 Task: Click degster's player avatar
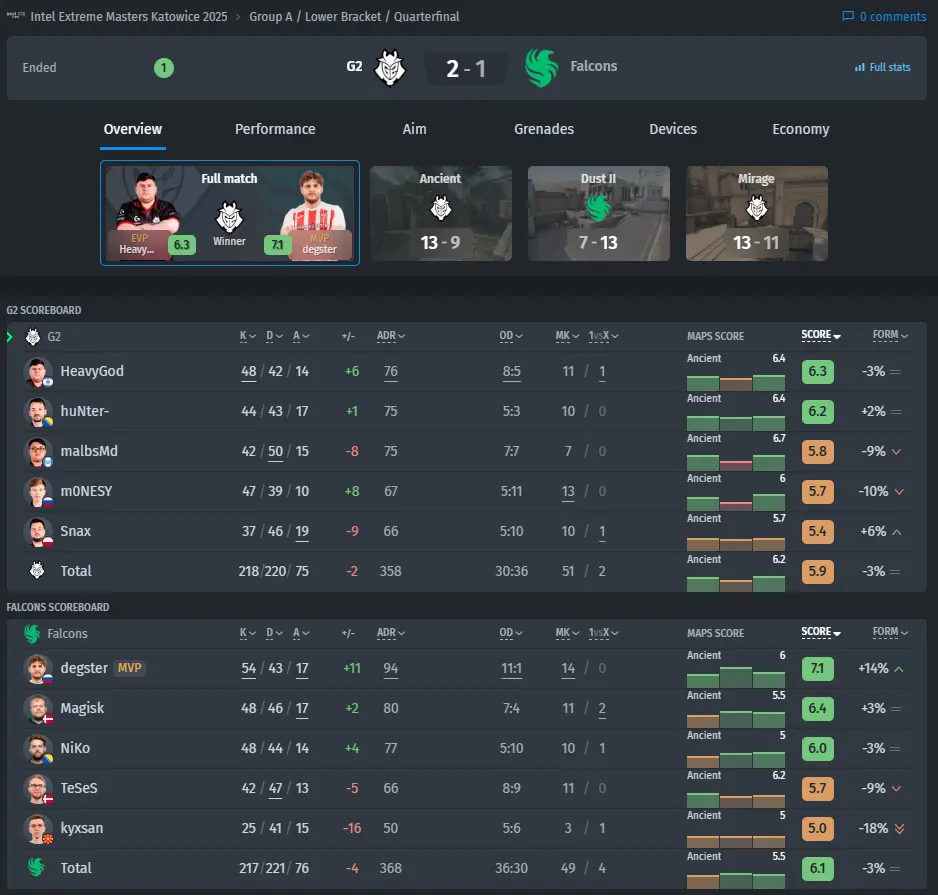(x=38, y=669)
